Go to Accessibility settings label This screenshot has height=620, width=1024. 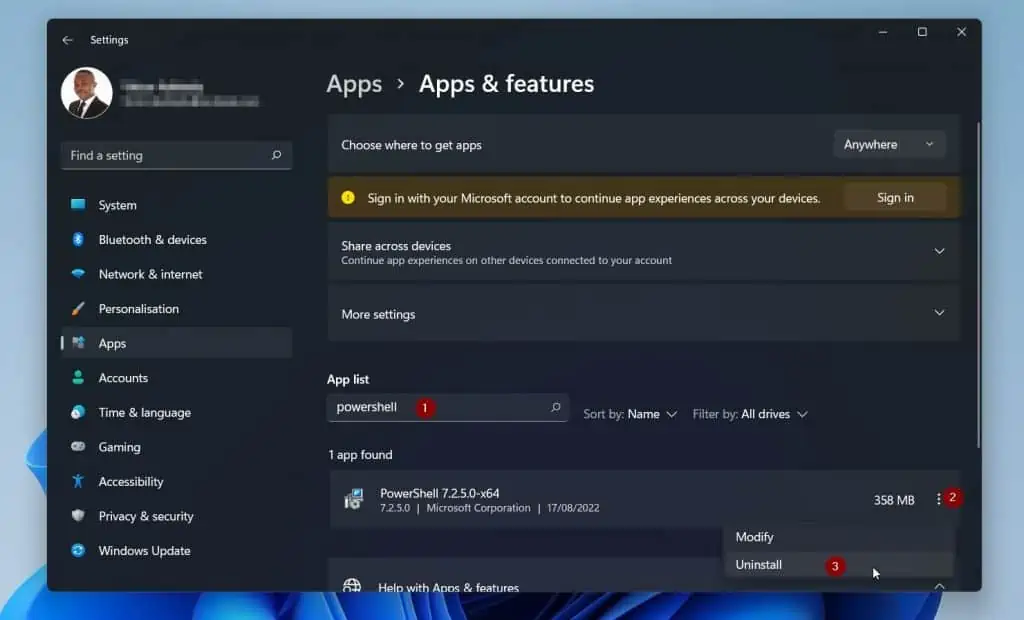[x=131, y=481]
